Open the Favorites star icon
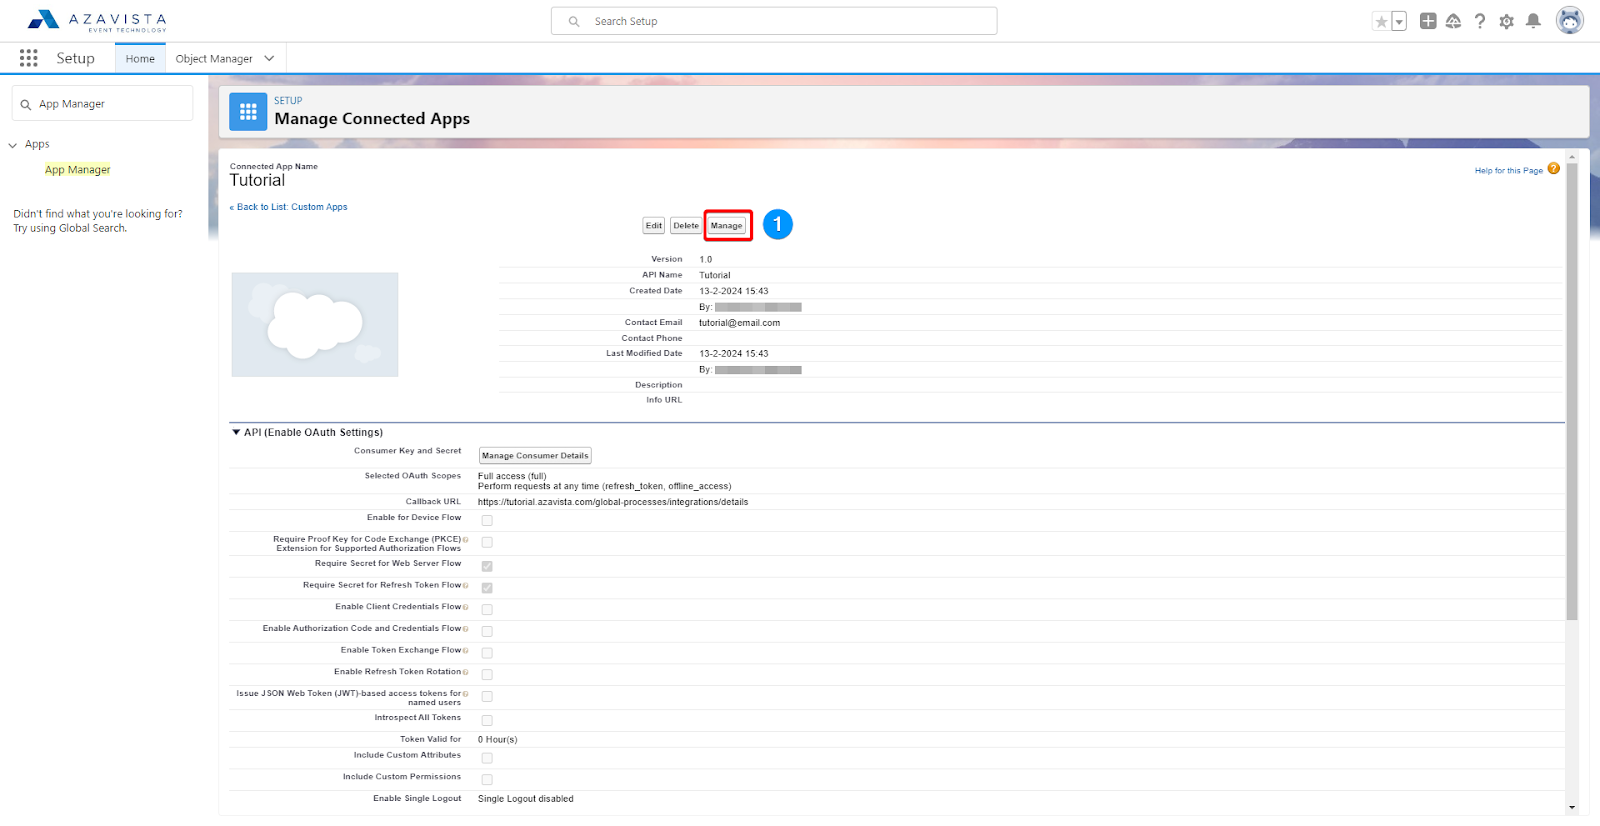 pyautogui.click(x=1382, y=21)
